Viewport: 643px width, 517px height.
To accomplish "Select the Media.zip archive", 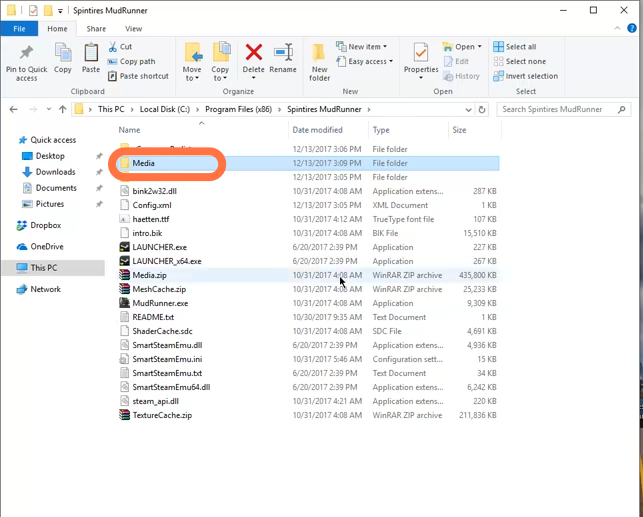I will pyautogui.click(x=308, y=275).
